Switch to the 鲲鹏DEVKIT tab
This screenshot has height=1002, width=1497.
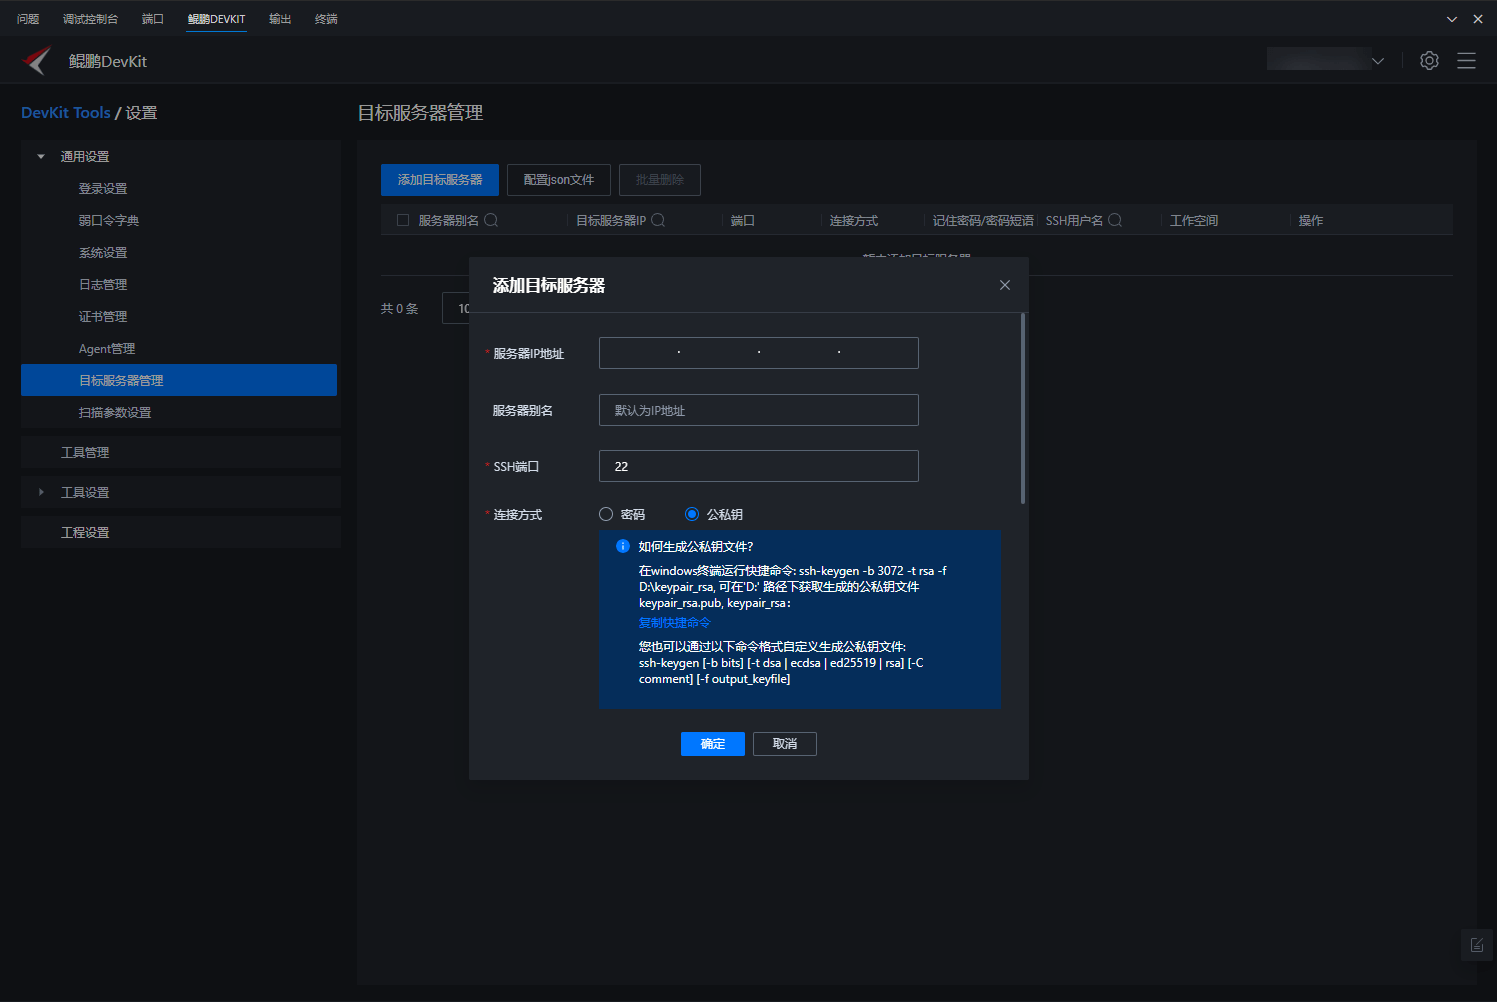pyautogui.click(x=216, y=19)
